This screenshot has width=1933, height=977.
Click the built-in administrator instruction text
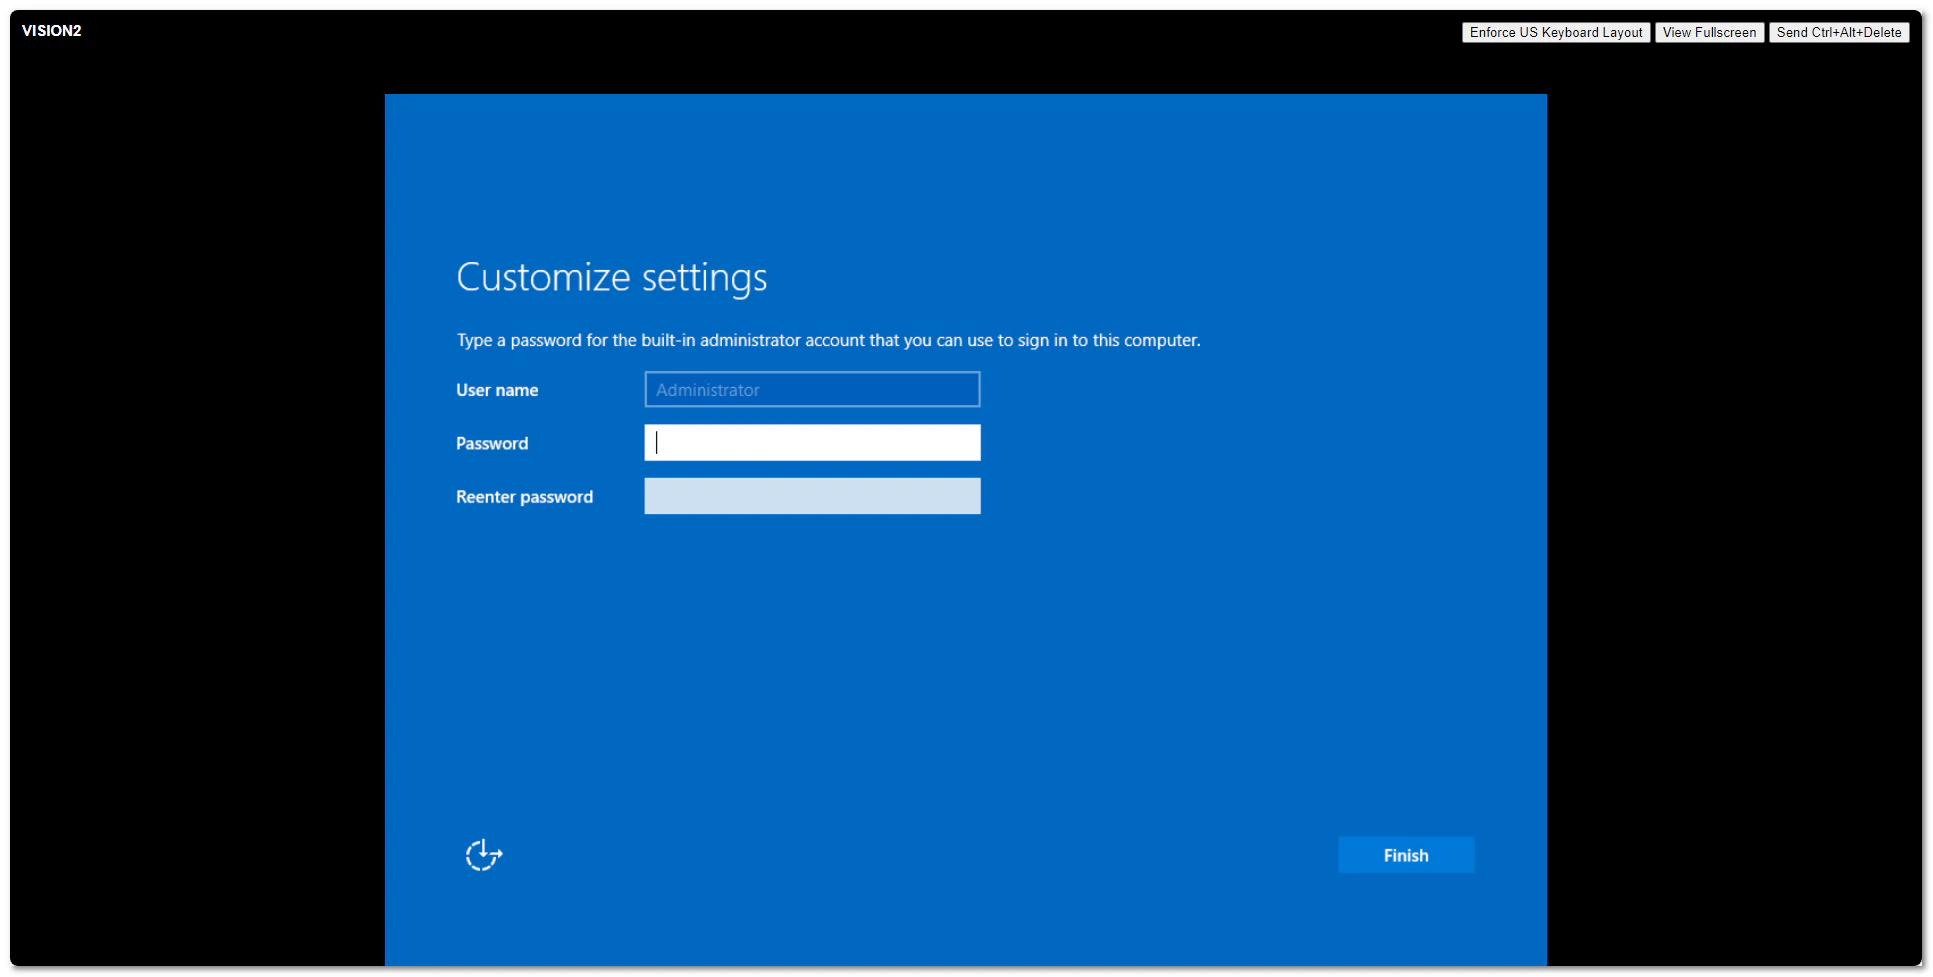828,340
